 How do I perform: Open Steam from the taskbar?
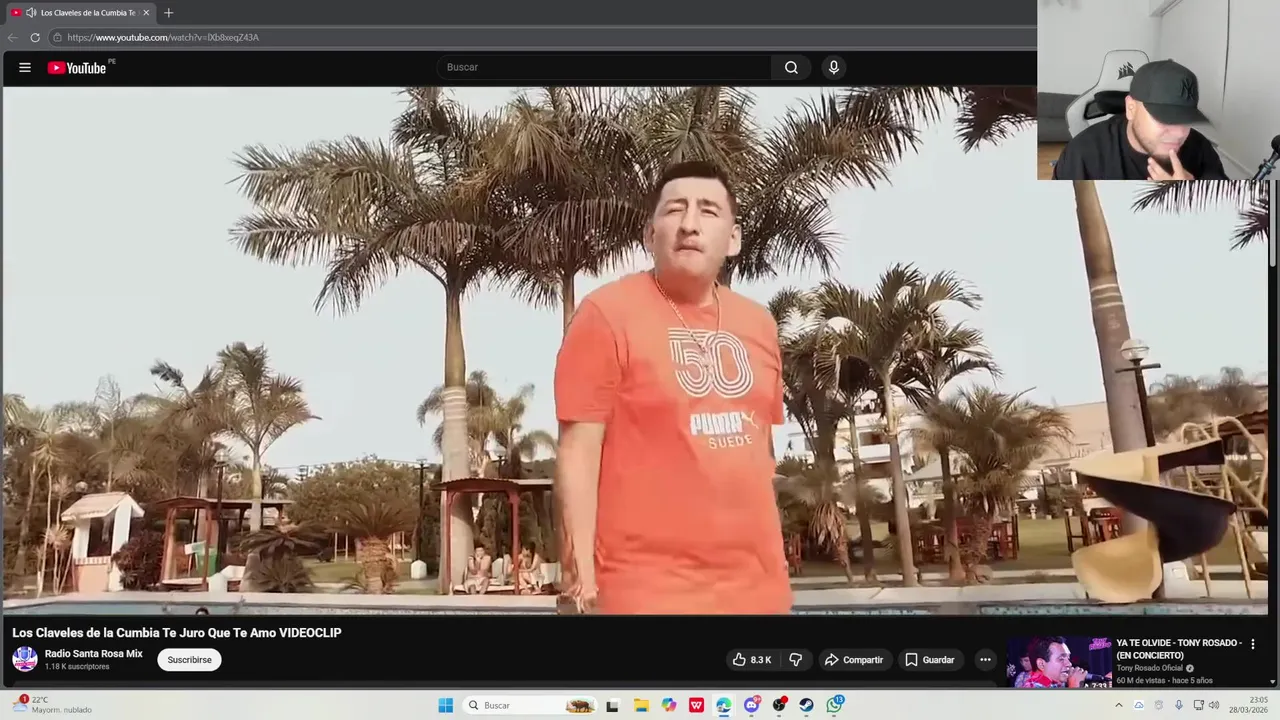[806, 705]
